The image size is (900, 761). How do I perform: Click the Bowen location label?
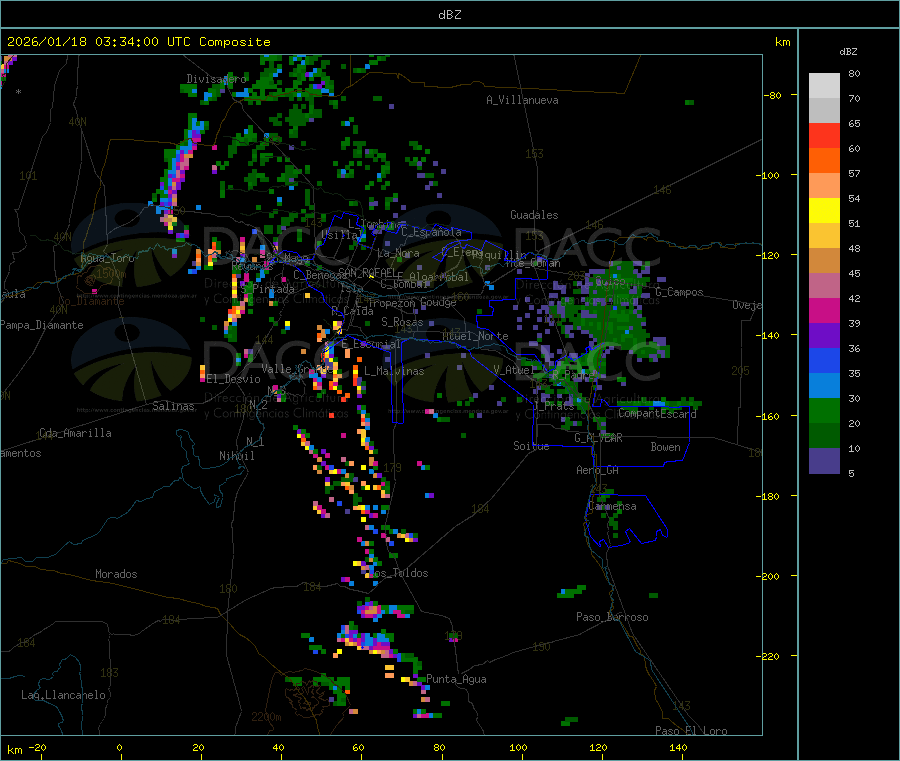tap(665, 447)
